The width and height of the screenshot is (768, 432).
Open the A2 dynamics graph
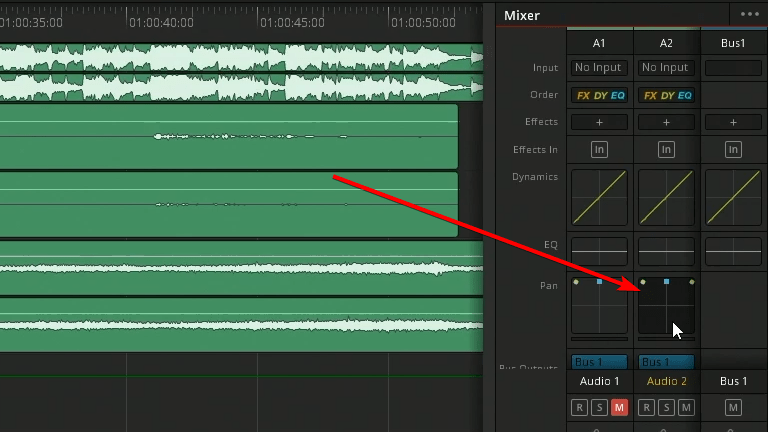tap(666, 197)
